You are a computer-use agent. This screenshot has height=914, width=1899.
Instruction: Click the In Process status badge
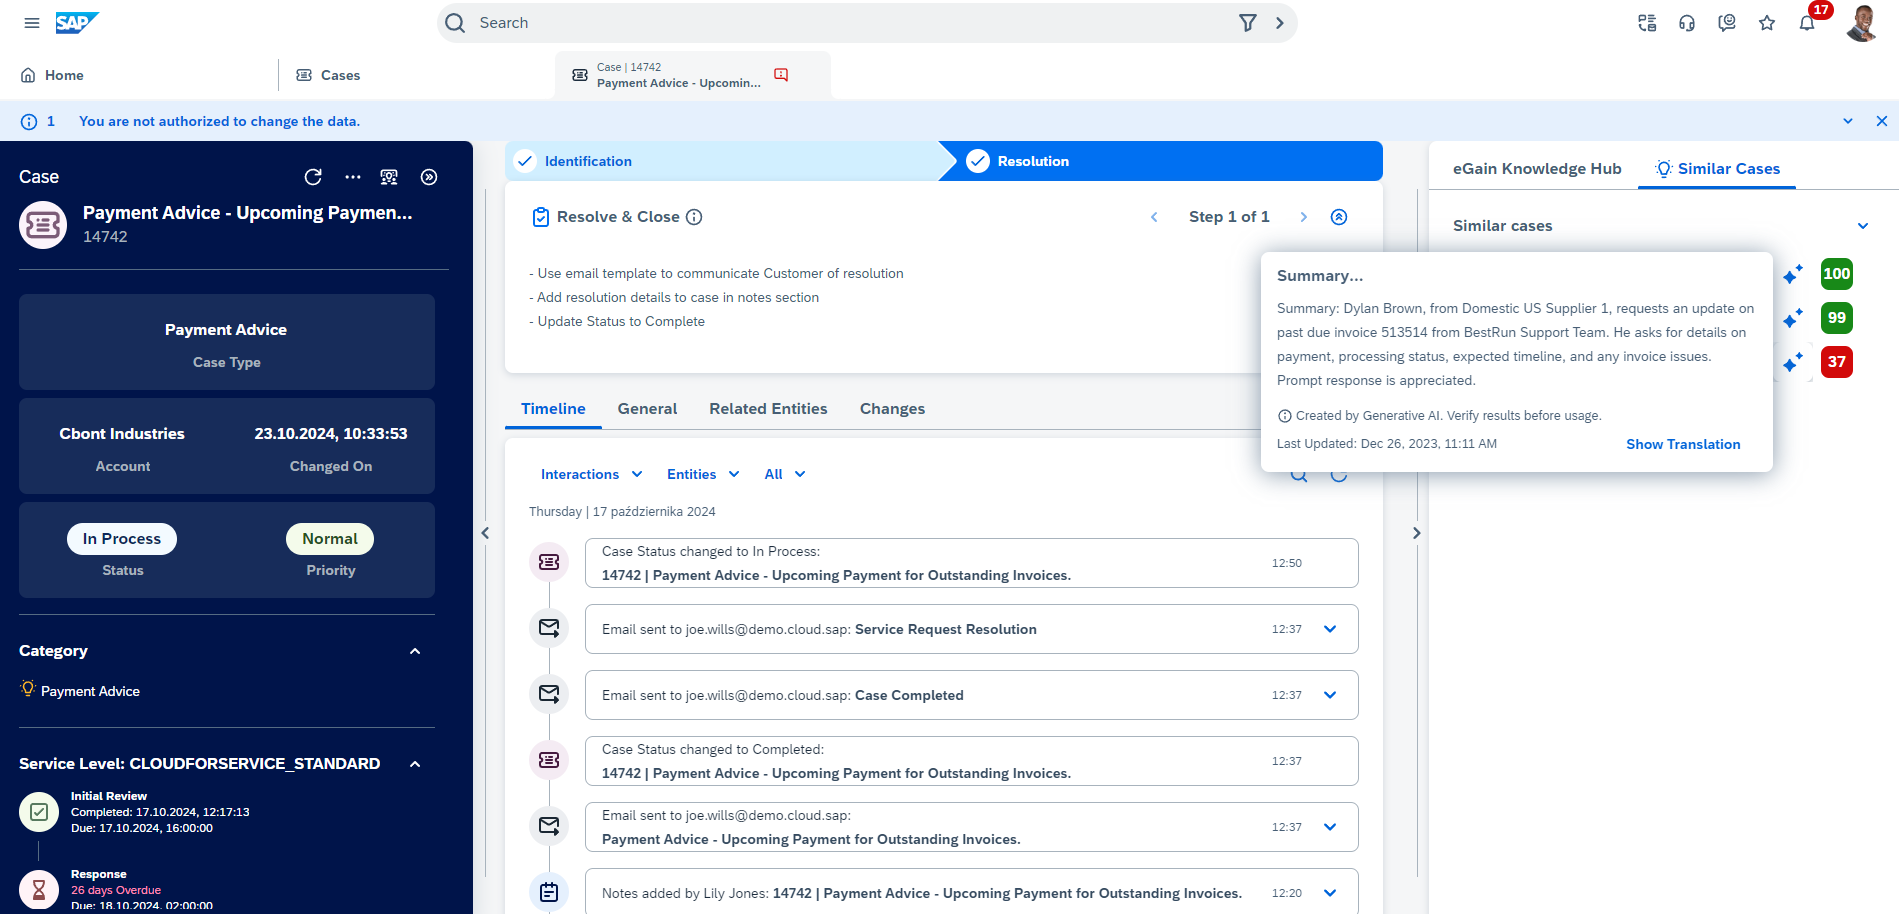click(x=122, y=539)
